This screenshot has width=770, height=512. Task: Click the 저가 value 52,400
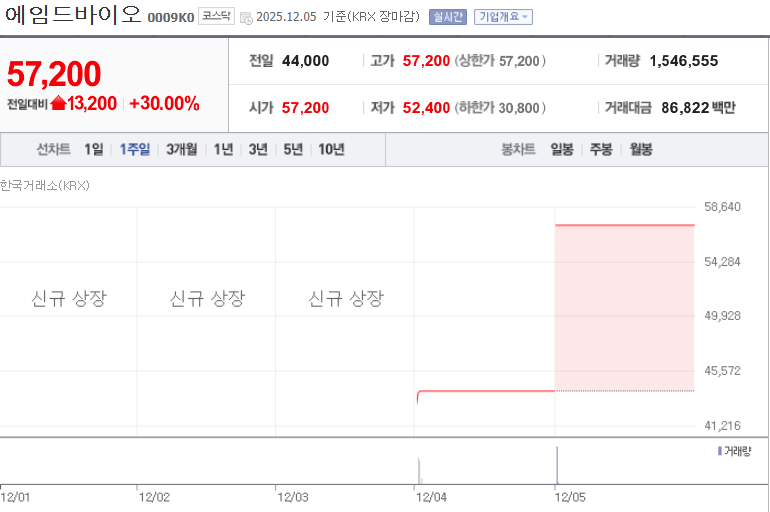click(x=426, y=108)
